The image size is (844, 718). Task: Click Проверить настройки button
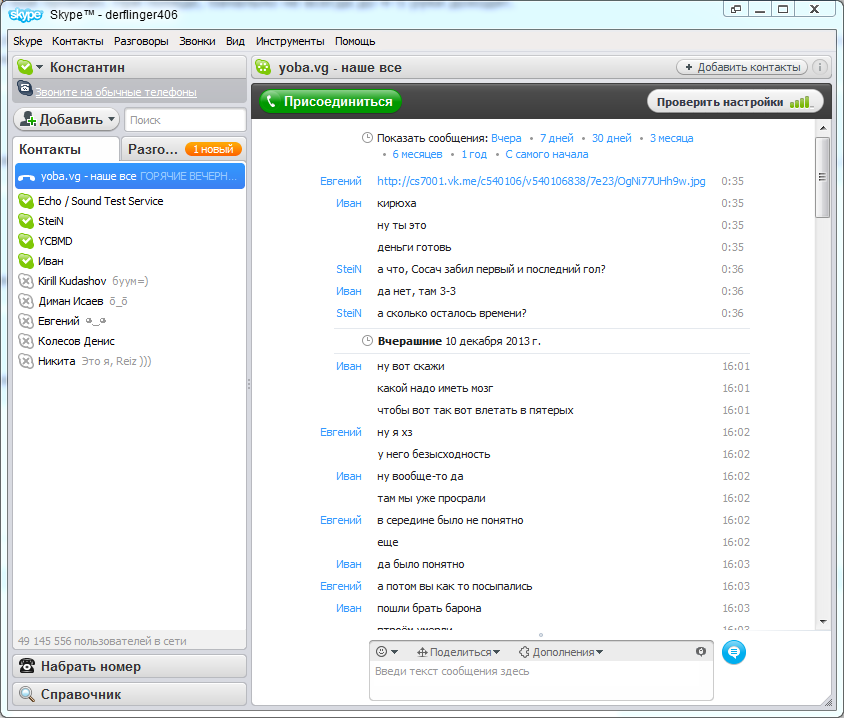coord(735,102)
